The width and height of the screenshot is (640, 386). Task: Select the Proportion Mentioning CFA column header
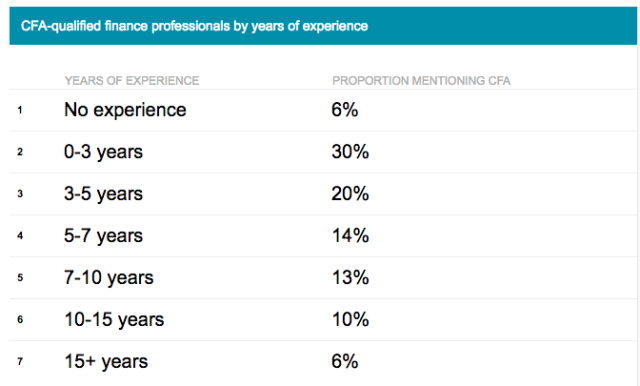[x=421, y=81]
